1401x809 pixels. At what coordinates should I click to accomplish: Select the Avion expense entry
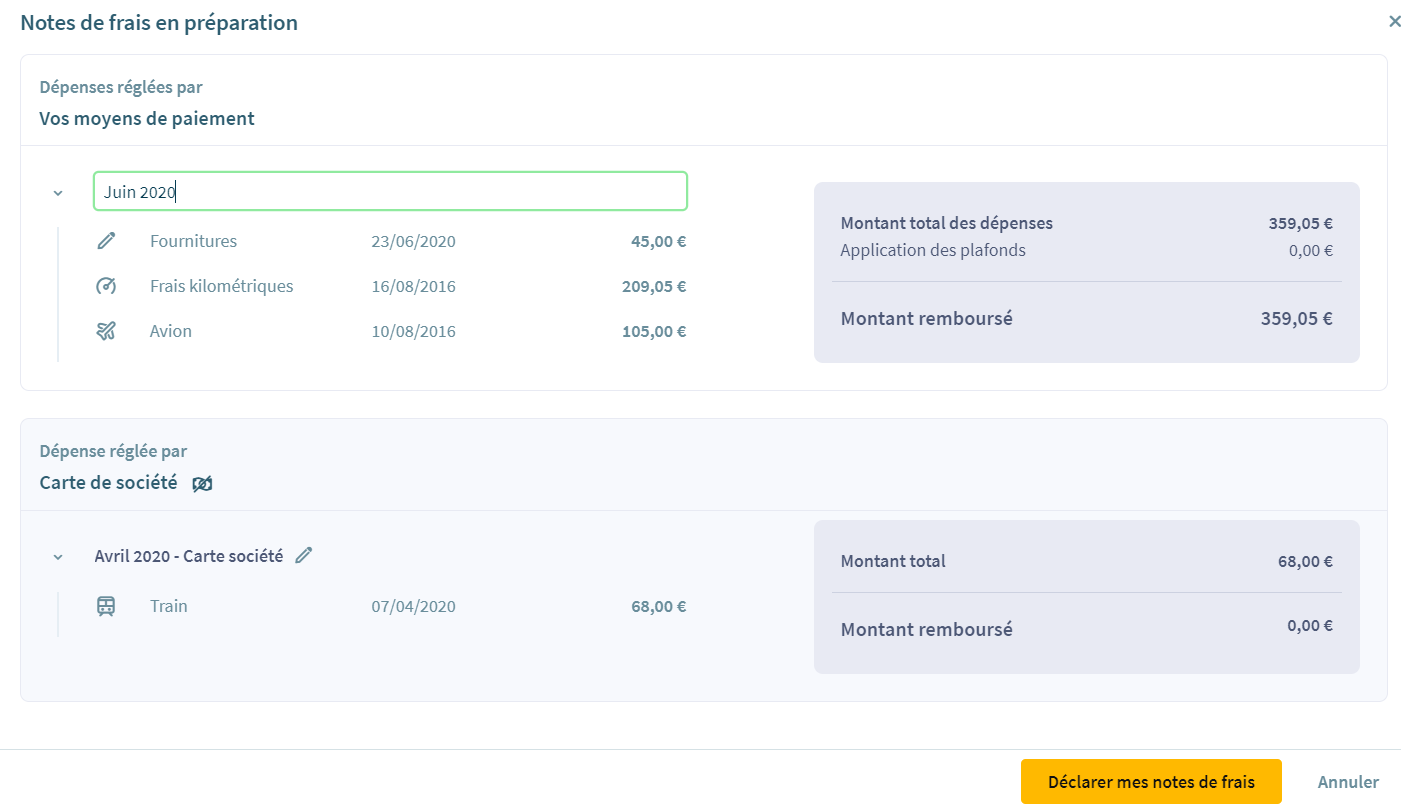point(171,331)
